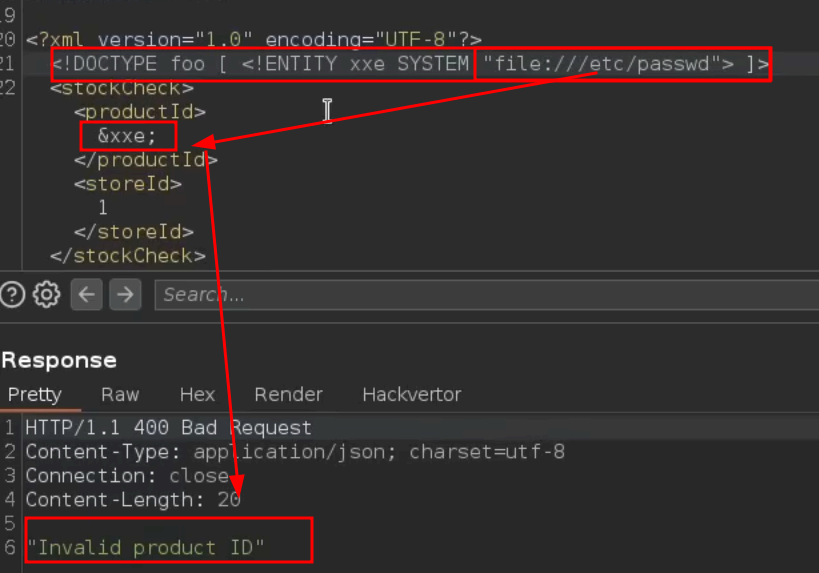Viewport: 819px width, 573px height.
Task: Switch to the Pretty response tab
Action: (35, 394)
